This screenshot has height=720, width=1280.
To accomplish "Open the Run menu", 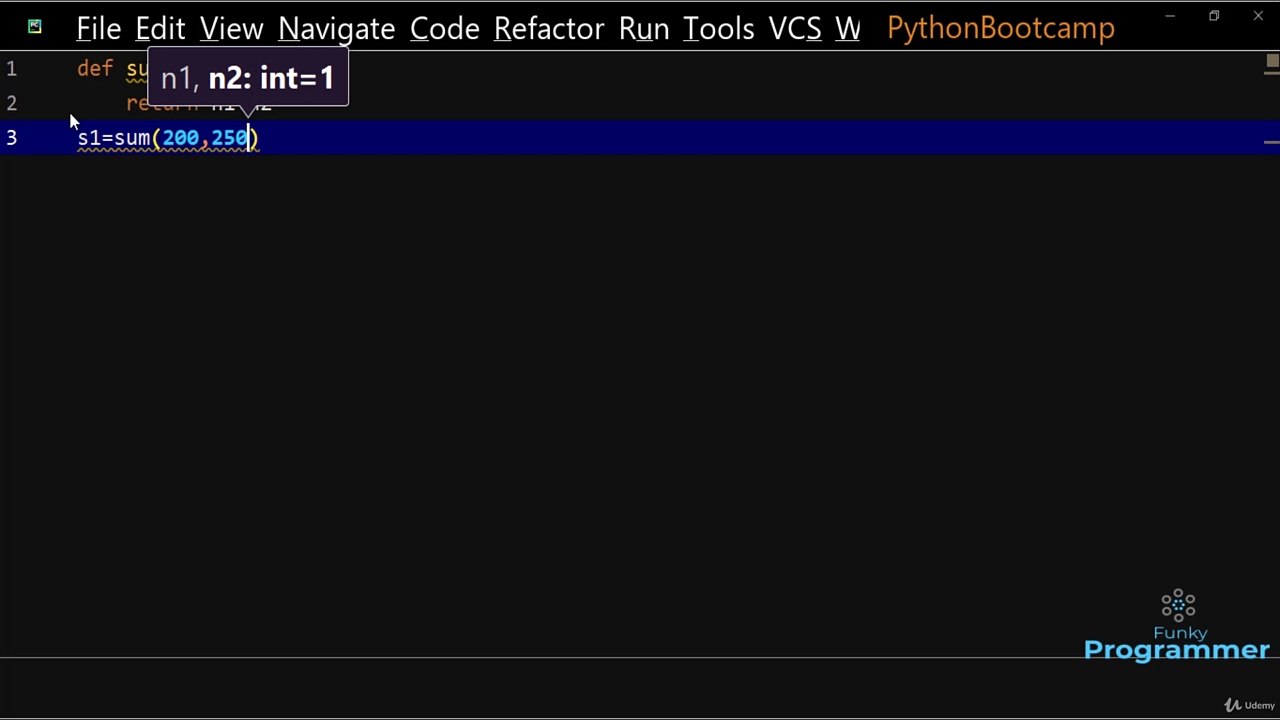I will tap(643, 29).
